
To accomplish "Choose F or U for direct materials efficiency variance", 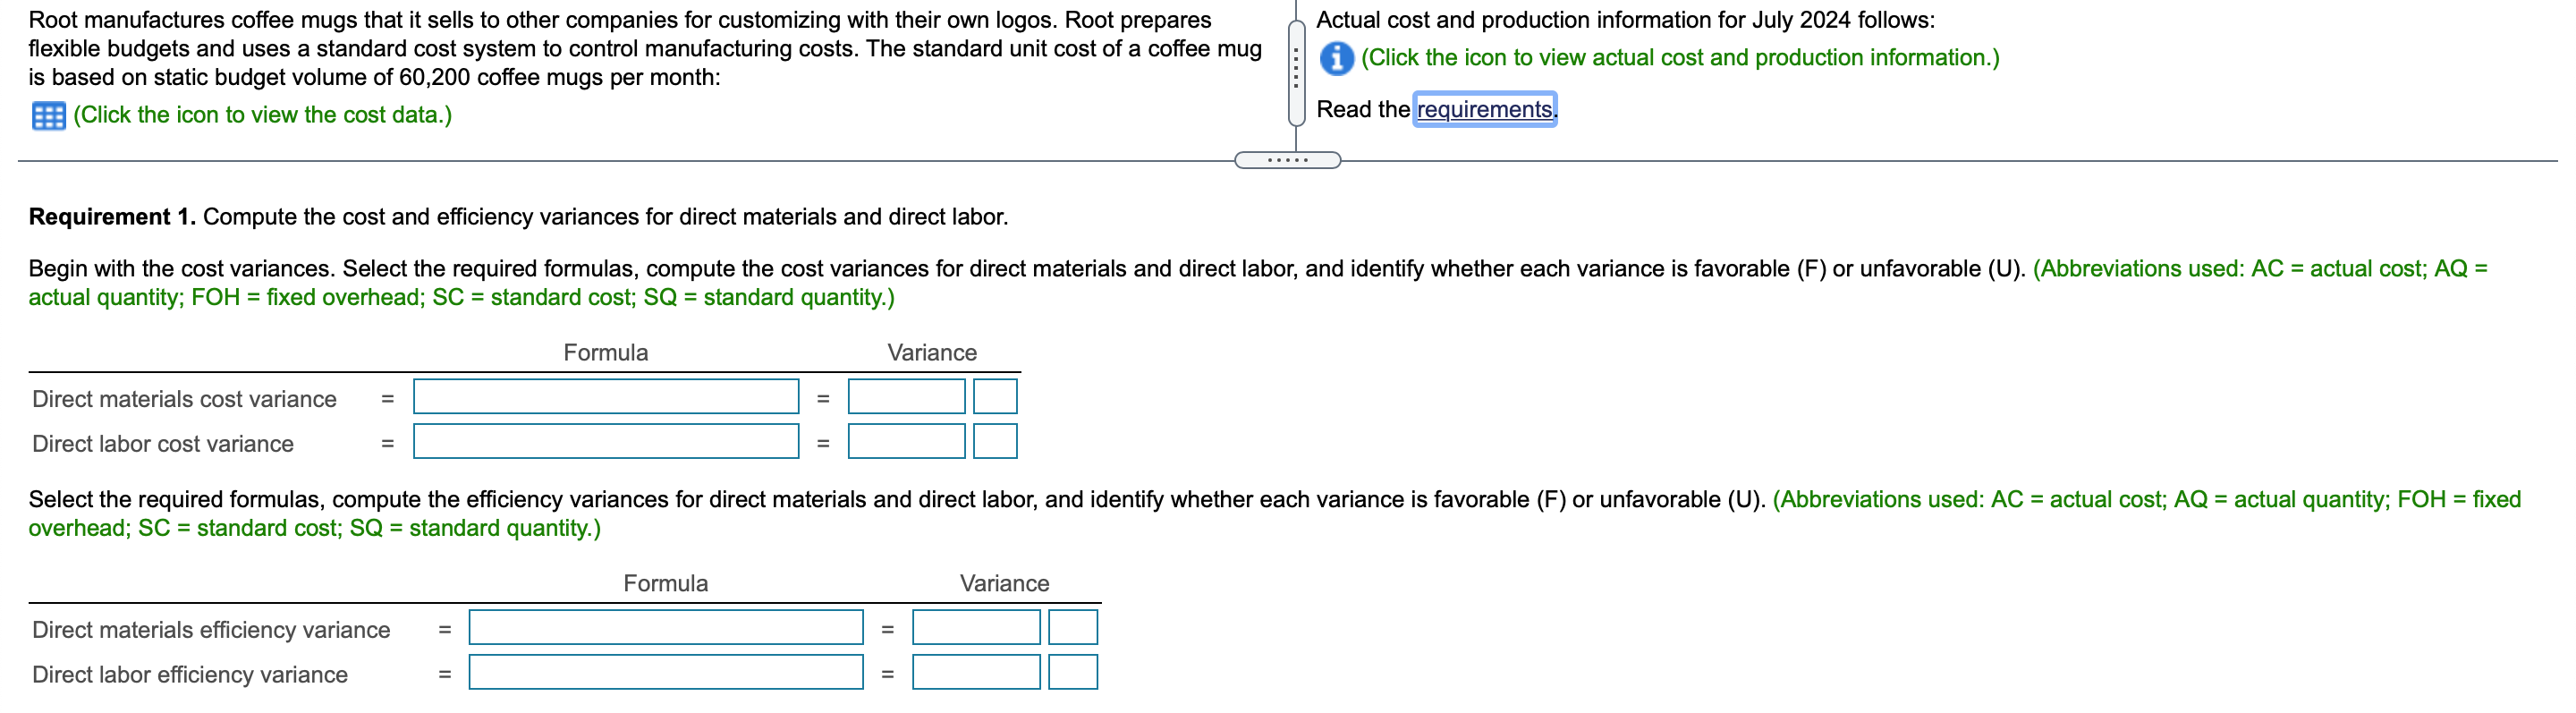I will (1073, 627).
